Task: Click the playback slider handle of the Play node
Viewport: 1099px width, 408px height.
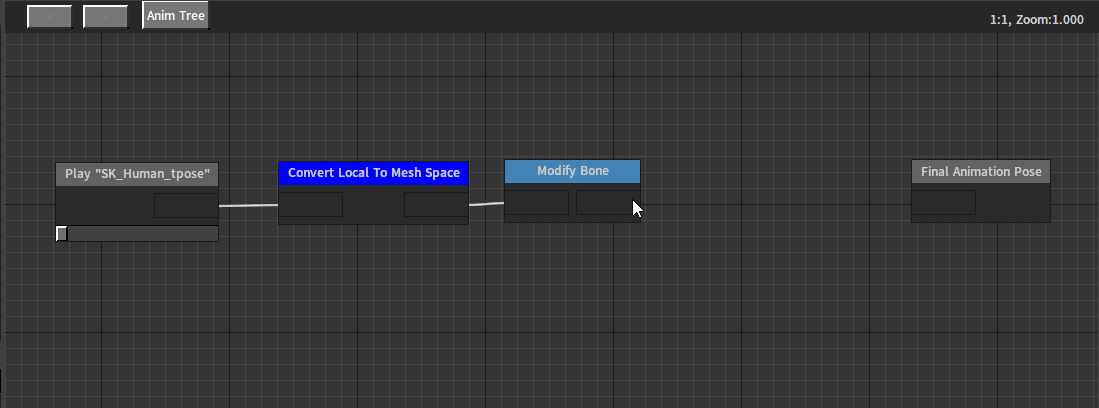Action: pyautogui.click(x=62, y=233)
